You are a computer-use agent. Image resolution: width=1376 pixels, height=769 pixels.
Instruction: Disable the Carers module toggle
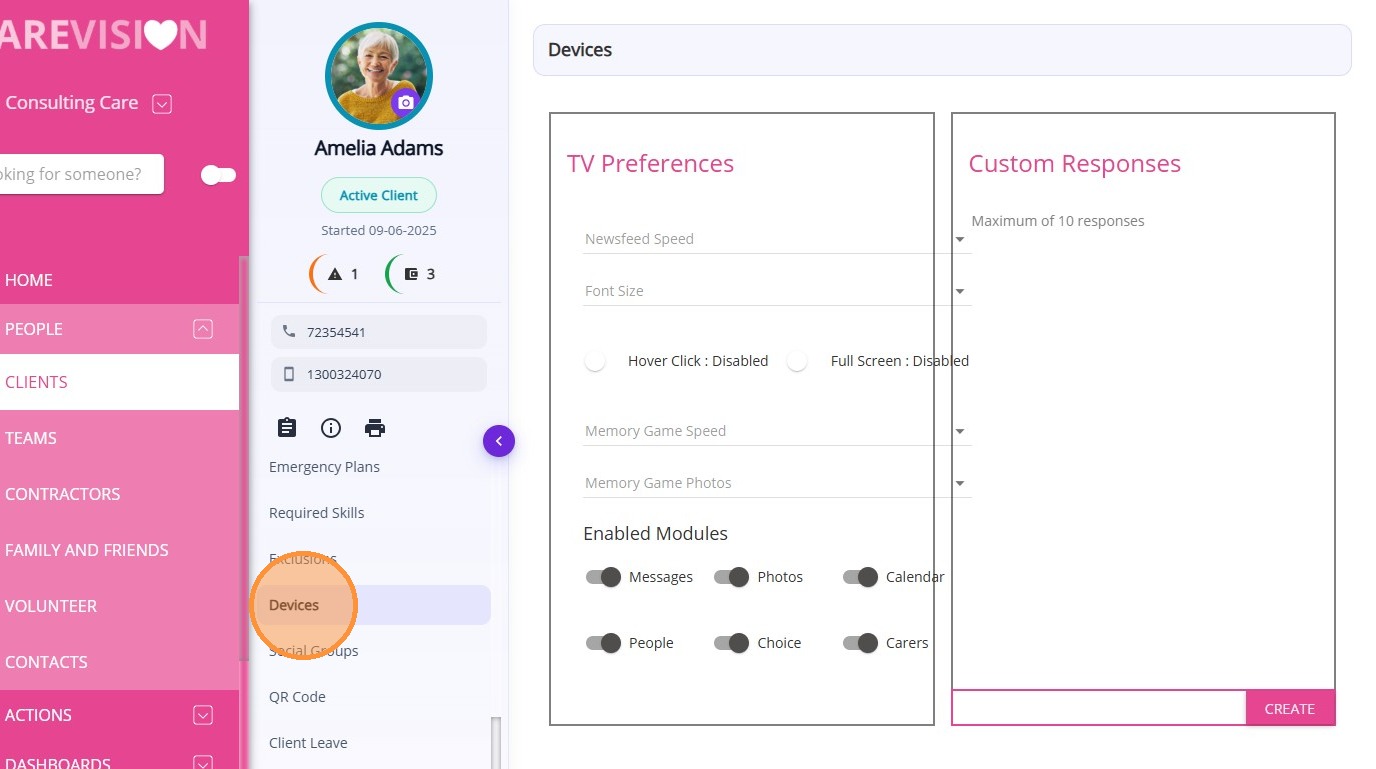click(x=860, y=643)
